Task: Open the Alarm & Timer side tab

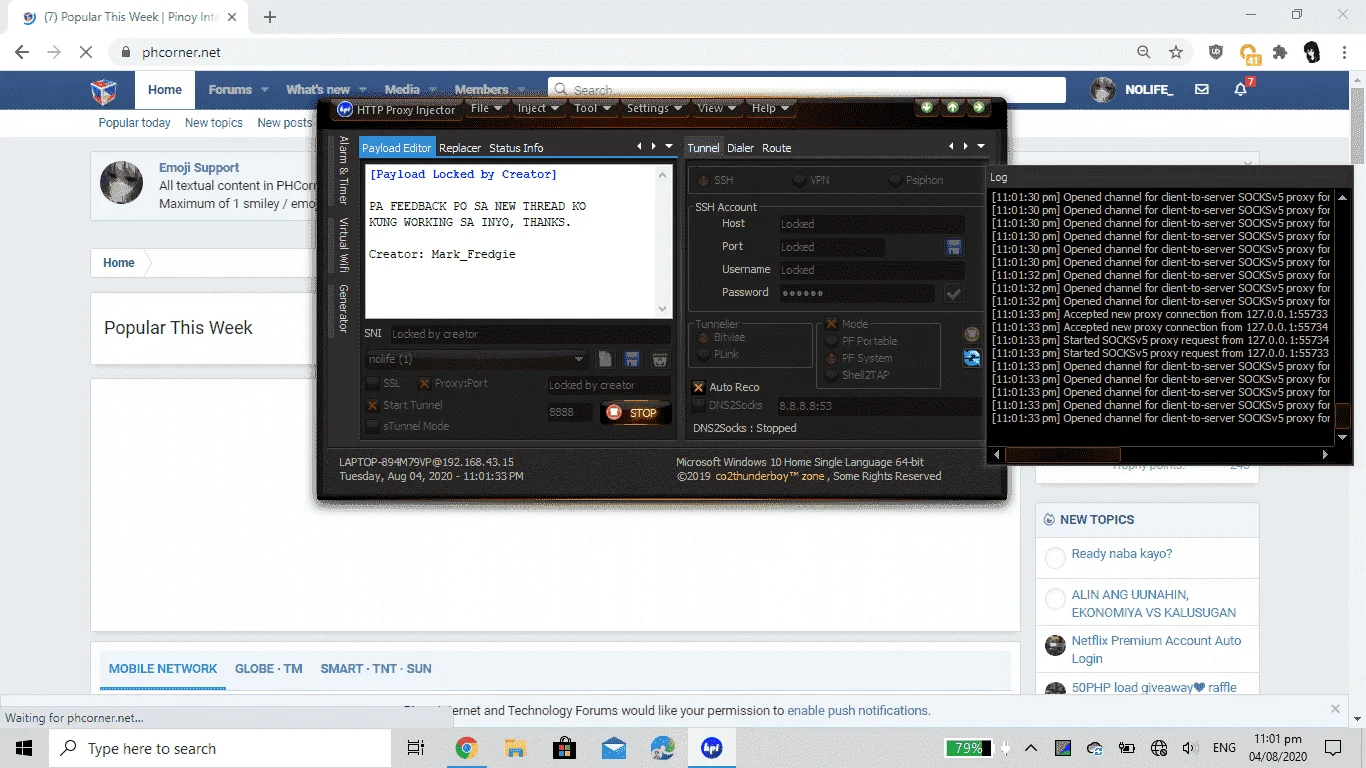Action: click(343, 170)
